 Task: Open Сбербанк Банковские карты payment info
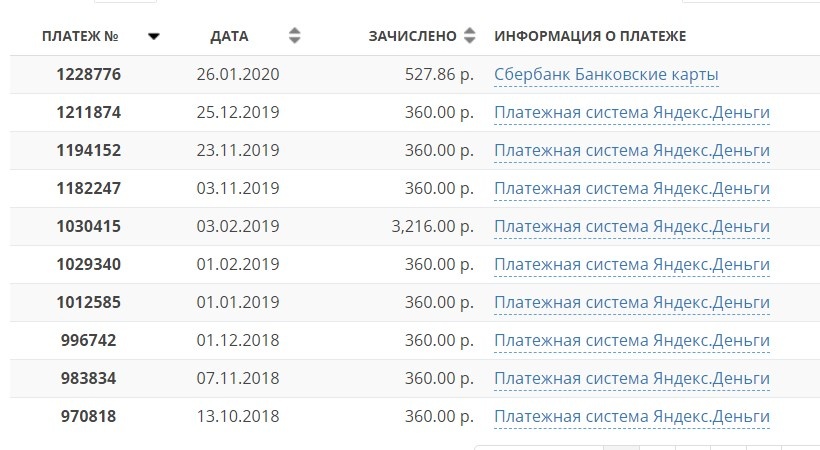point(606,75)
